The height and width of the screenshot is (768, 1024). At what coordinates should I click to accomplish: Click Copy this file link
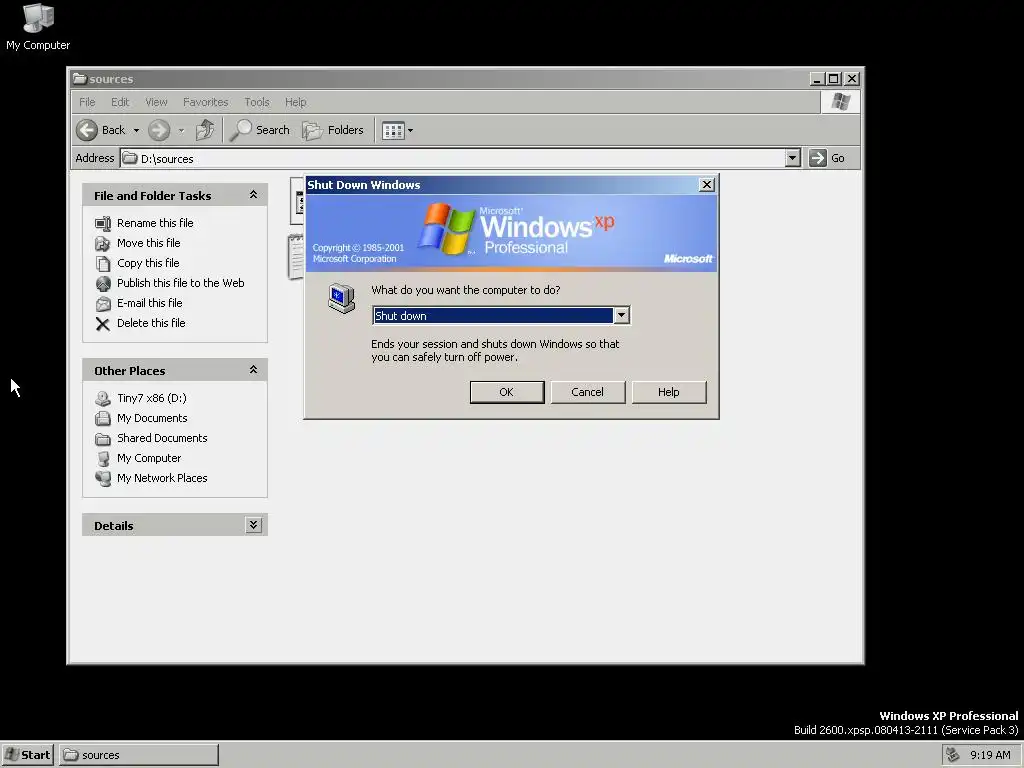[148, 263]
